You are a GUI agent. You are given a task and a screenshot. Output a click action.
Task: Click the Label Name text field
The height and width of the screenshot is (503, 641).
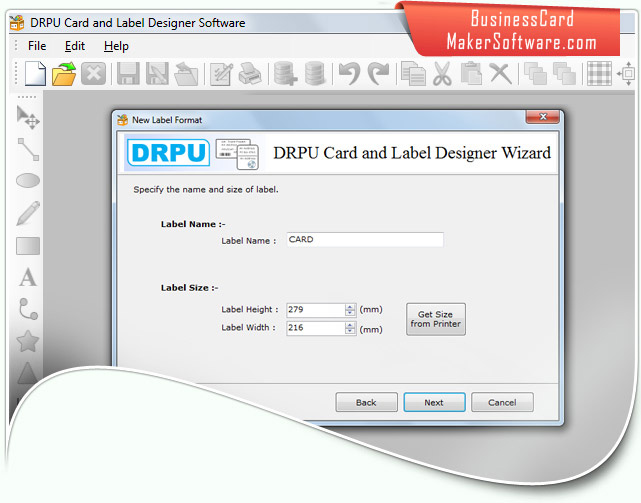tap(365, 240)
